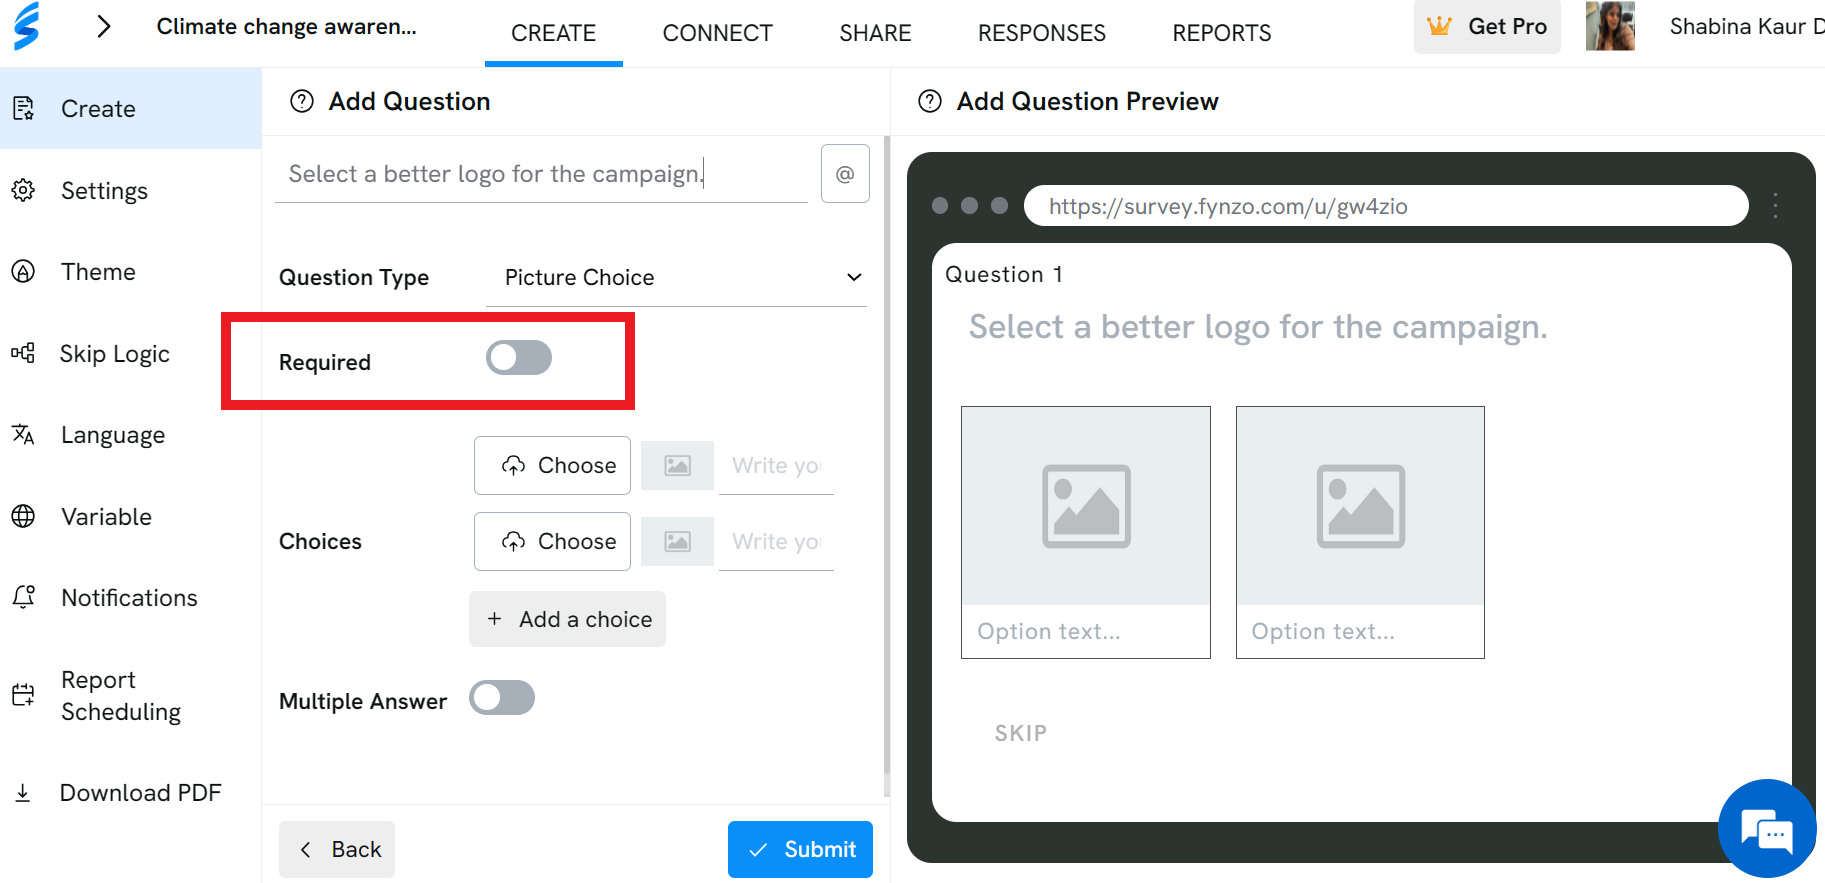Open the CONNECT tab
The image size is (1825, 883).
(718, 33)
